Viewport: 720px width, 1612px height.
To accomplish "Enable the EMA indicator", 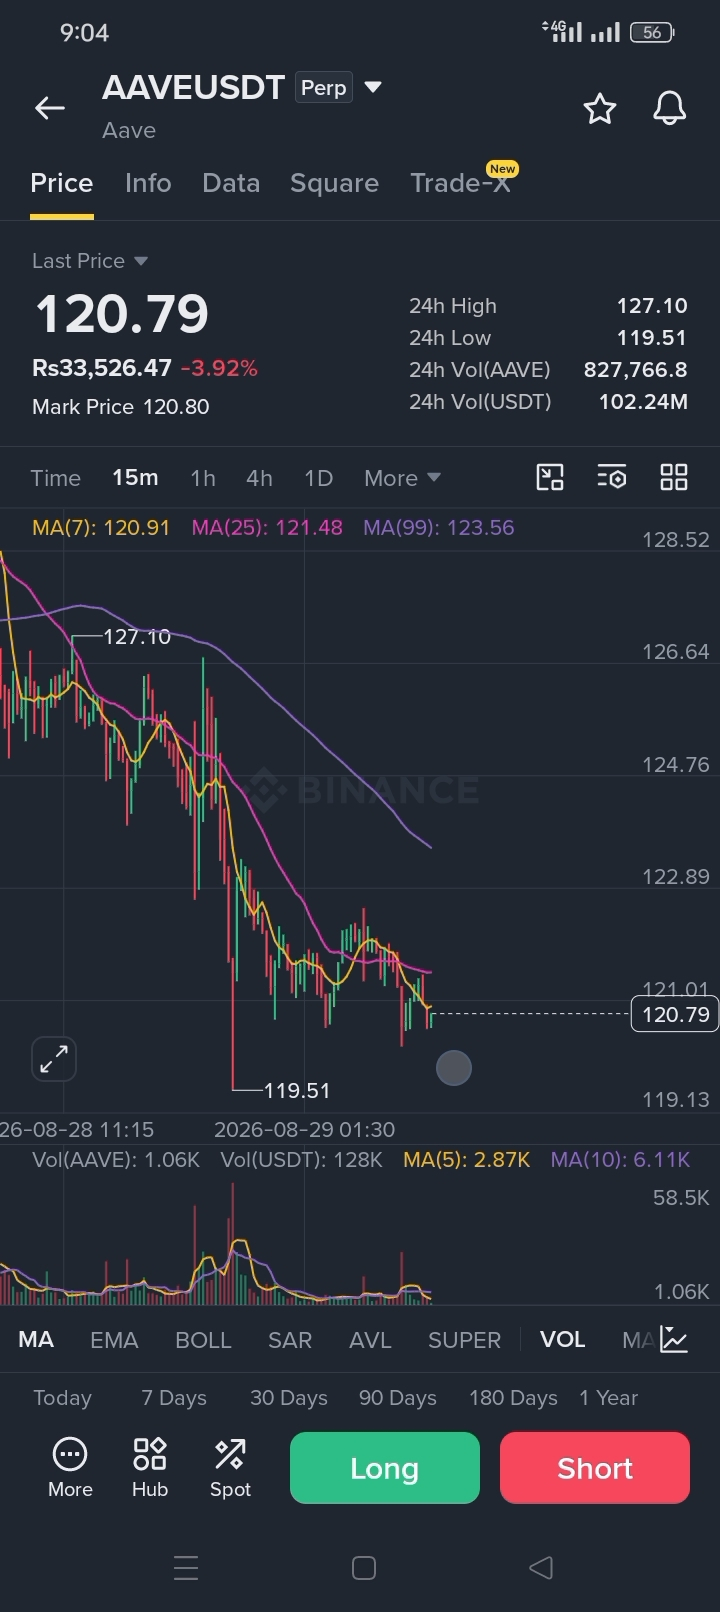I will coord(114,1340).
